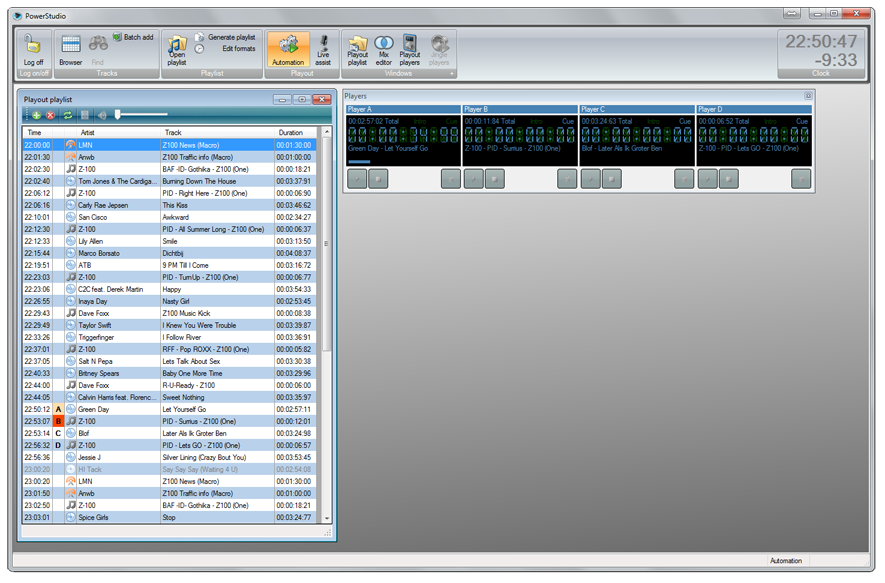Adjust the playlist volume slider
Image resolution: width=885 pixels, height=583 pixels.
coord(118,116)
